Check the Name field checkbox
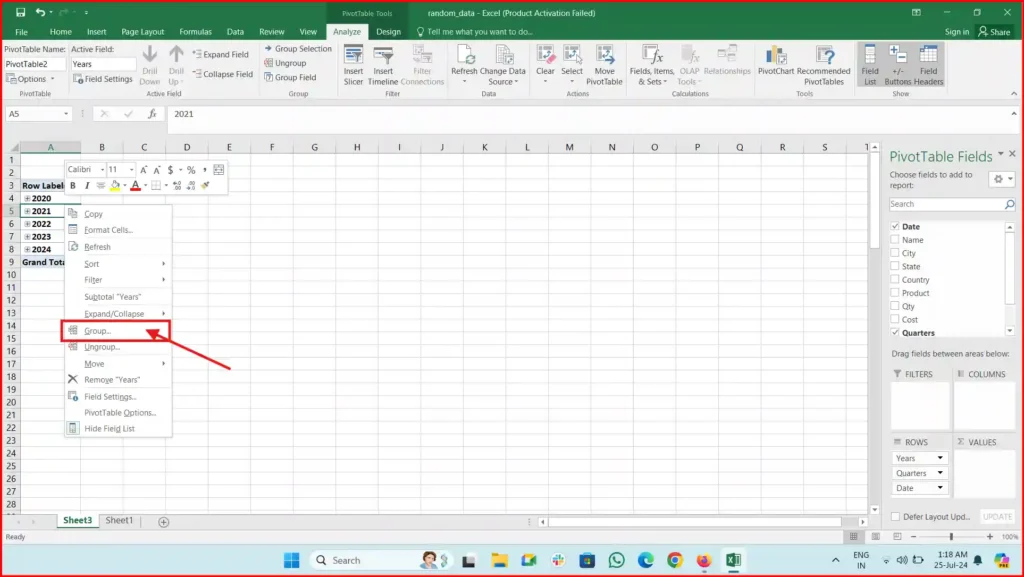1024x577 pixels. (x=896, y=239)
